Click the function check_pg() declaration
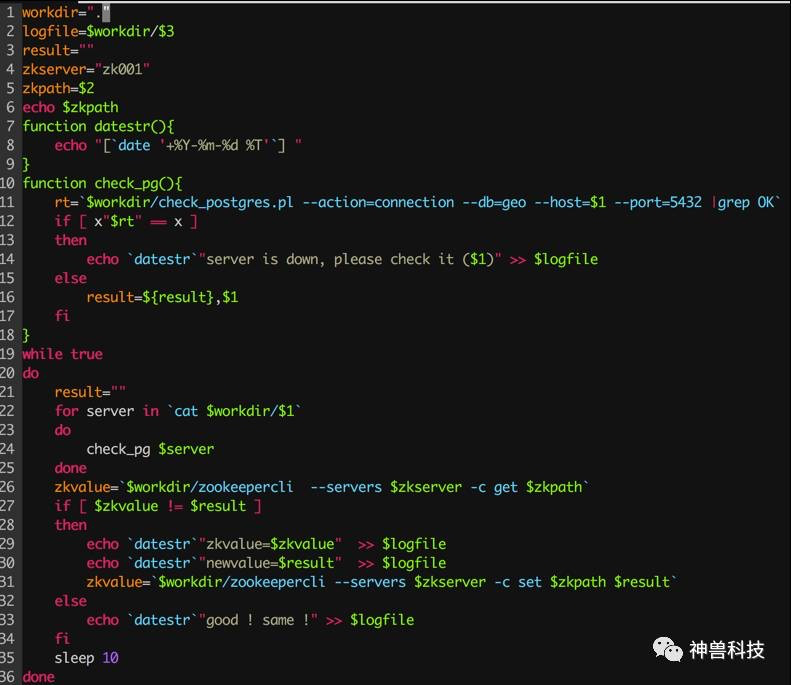Screen dimensions: 791x685 pos(102,183)
